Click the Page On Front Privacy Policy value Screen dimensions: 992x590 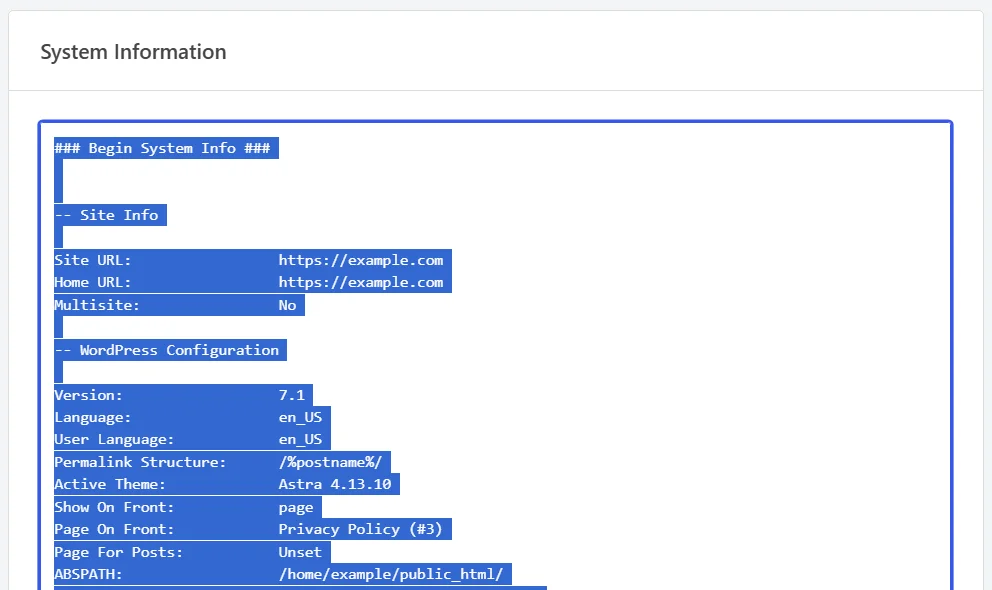[361, 529]
